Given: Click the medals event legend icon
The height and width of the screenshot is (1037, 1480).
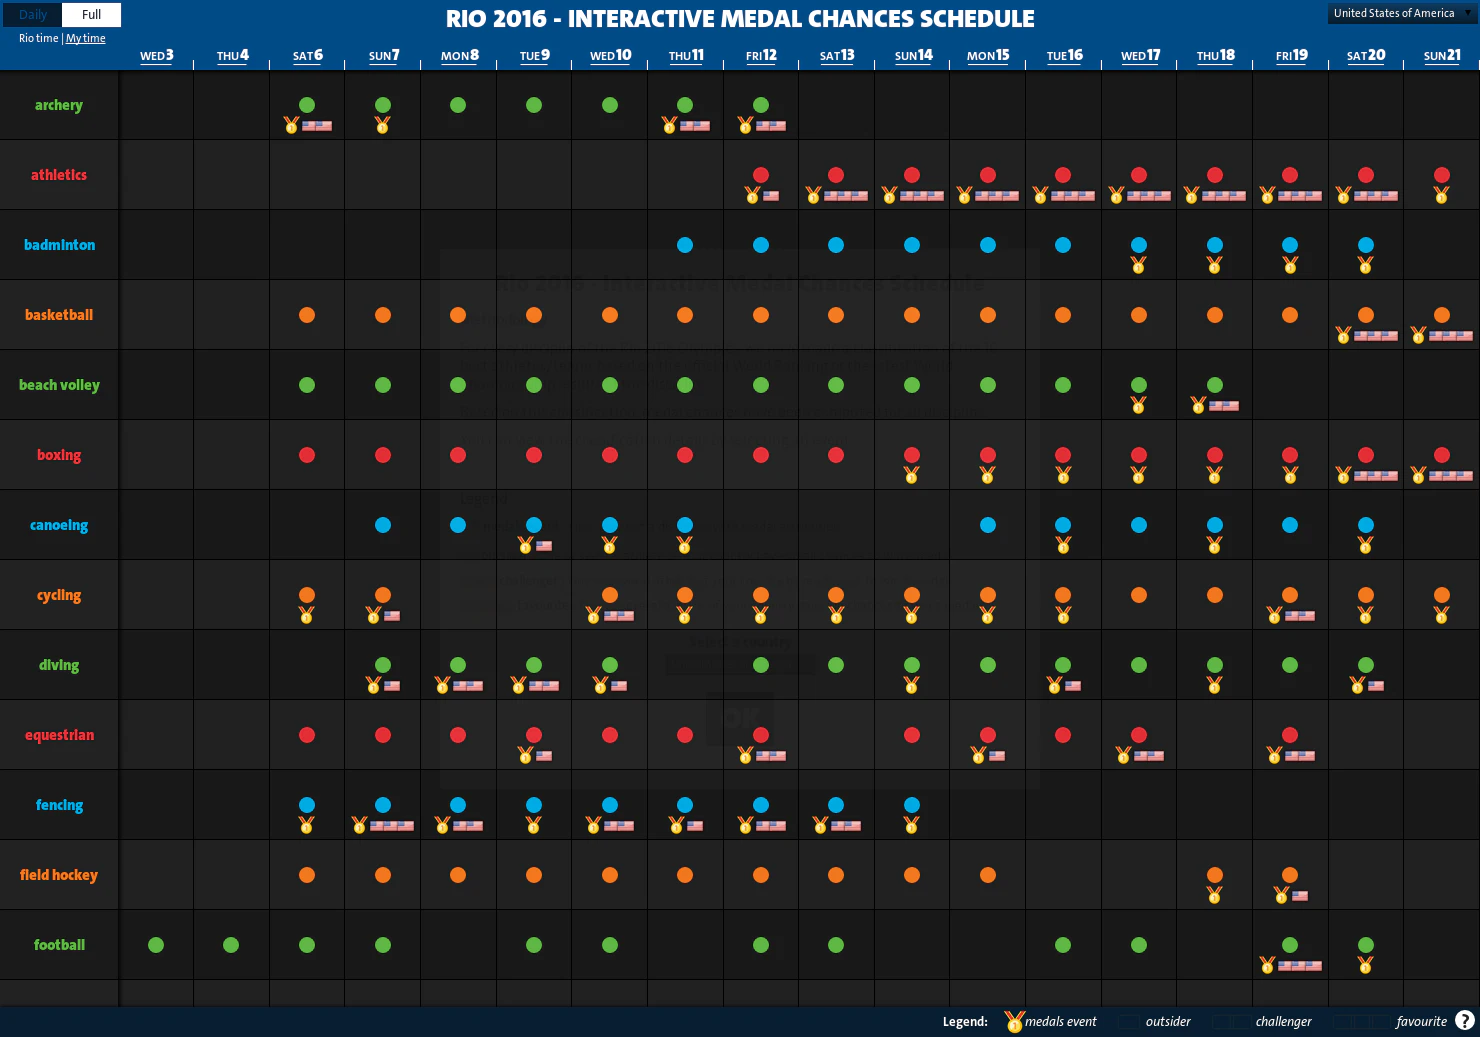Looking at the screenshot, I should 1014,1021.
